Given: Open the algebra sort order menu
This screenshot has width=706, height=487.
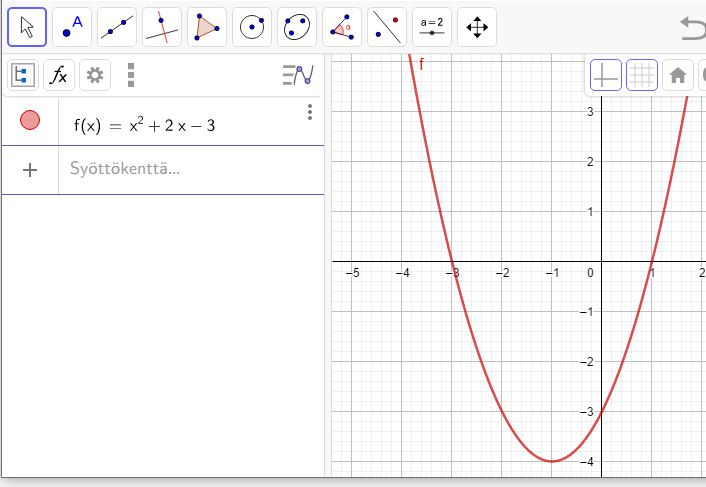Looking at the screenshot, I should tap(297, 75).
